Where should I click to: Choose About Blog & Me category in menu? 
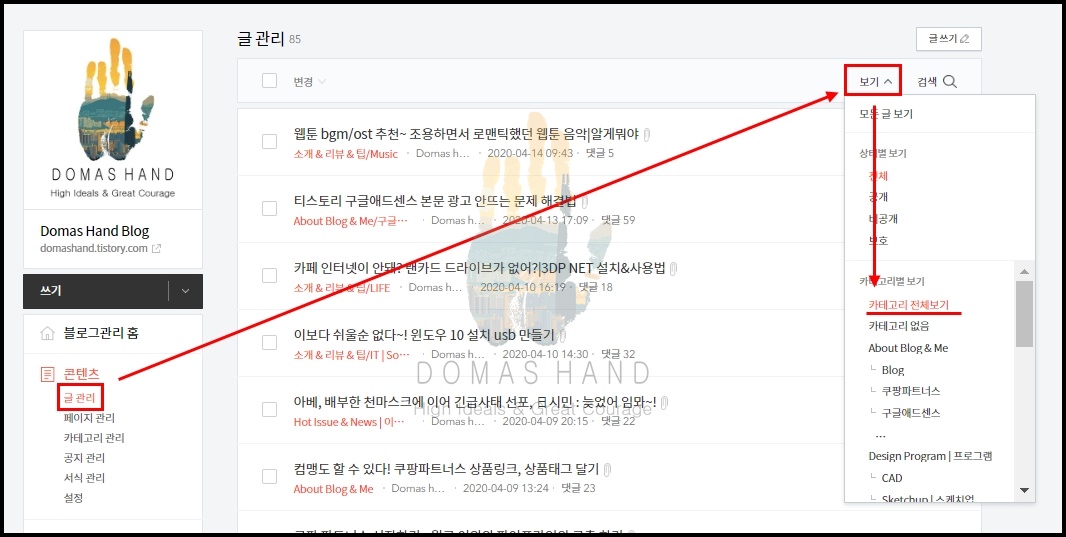click(x=908, y=348)
